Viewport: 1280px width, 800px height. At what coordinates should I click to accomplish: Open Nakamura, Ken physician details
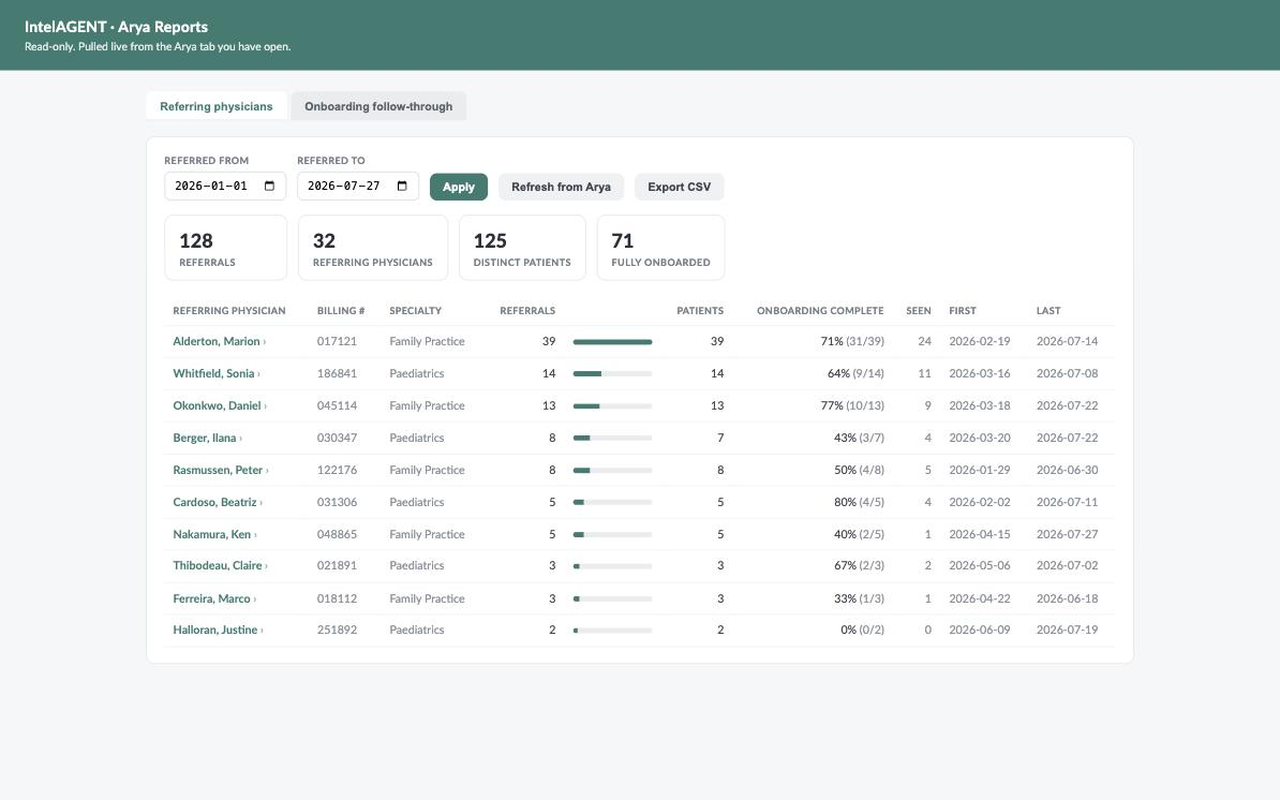pos(214,534)
